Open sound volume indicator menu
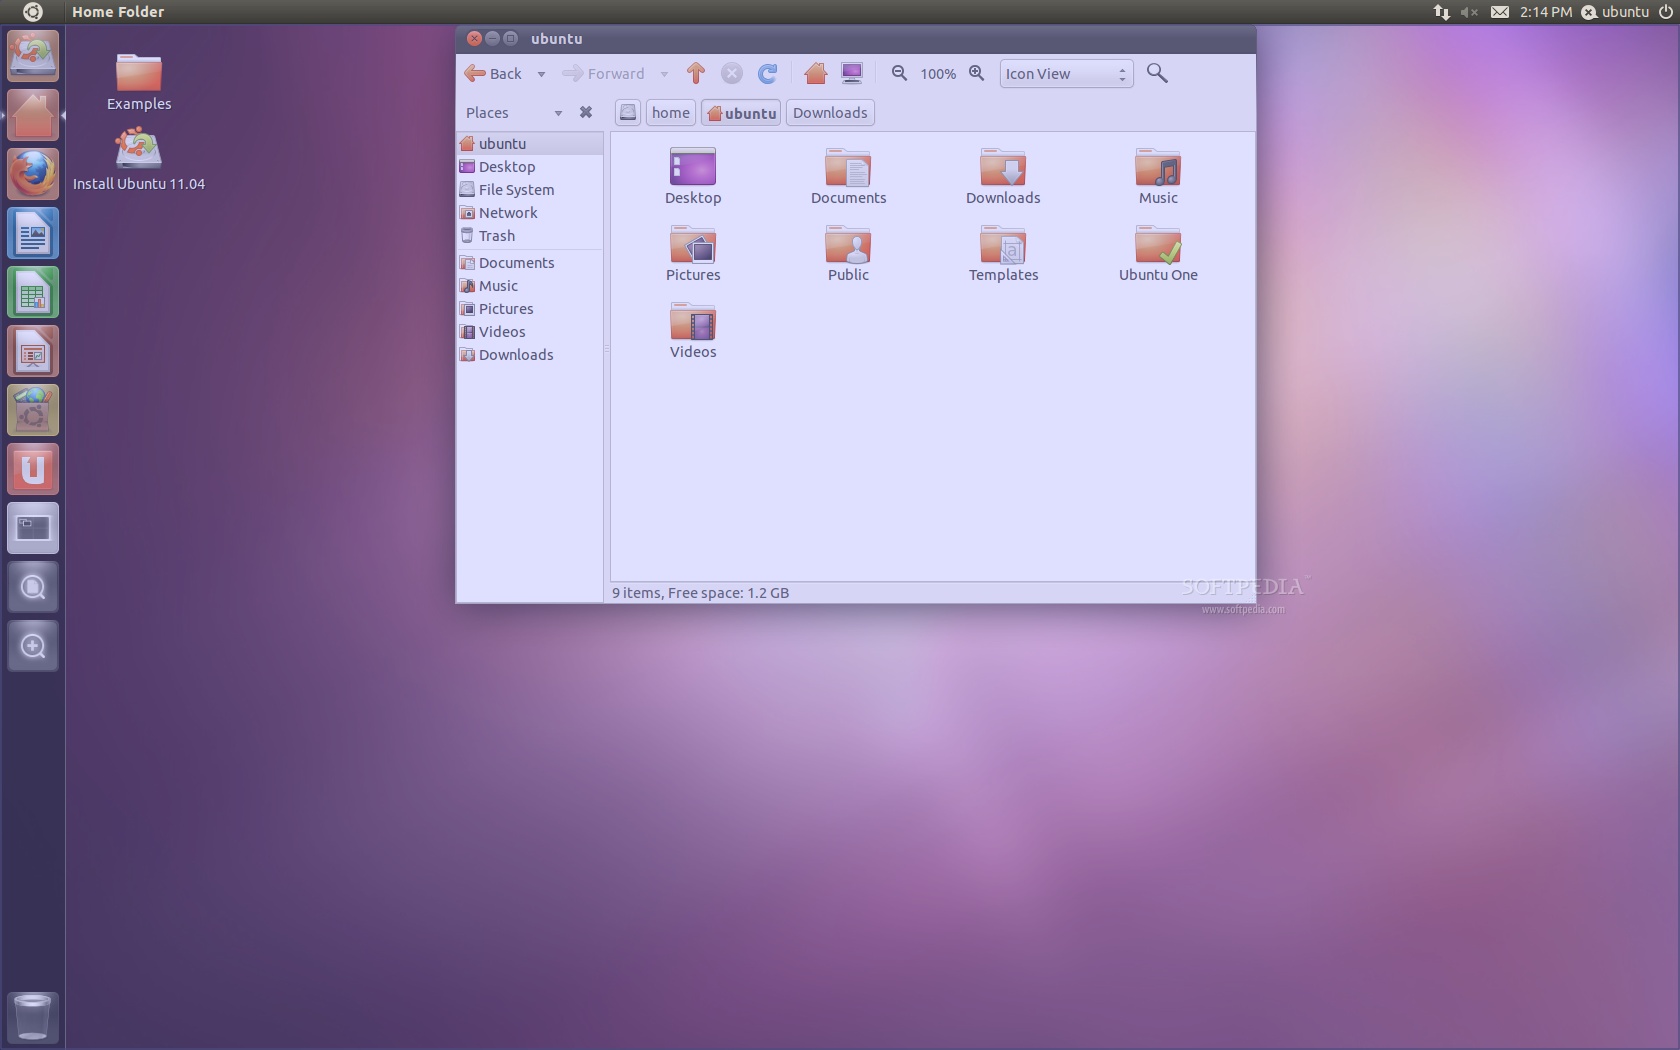This screenshot has width=1680, height=1050. [x=1469, y=12]
